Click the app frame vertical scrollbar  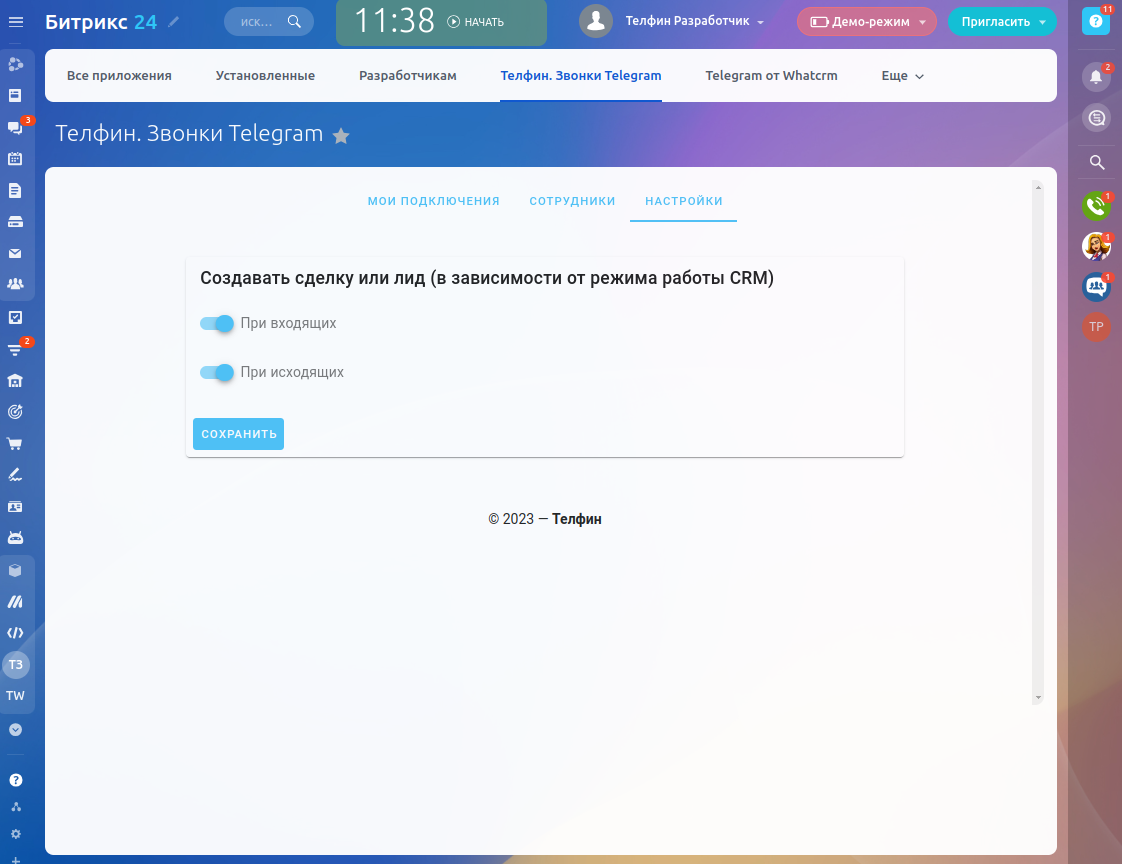click(1038, 442)
